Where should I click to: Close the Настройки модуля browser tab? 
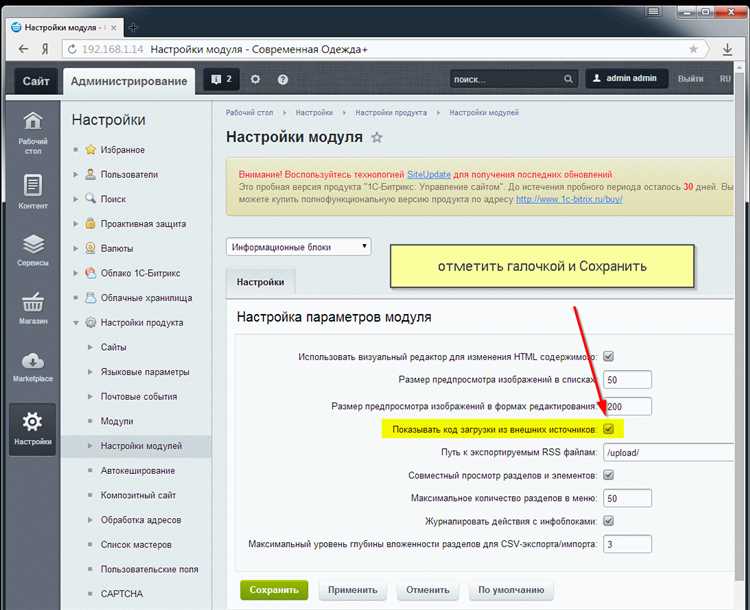pyautogui.click(x=113, y=28)
